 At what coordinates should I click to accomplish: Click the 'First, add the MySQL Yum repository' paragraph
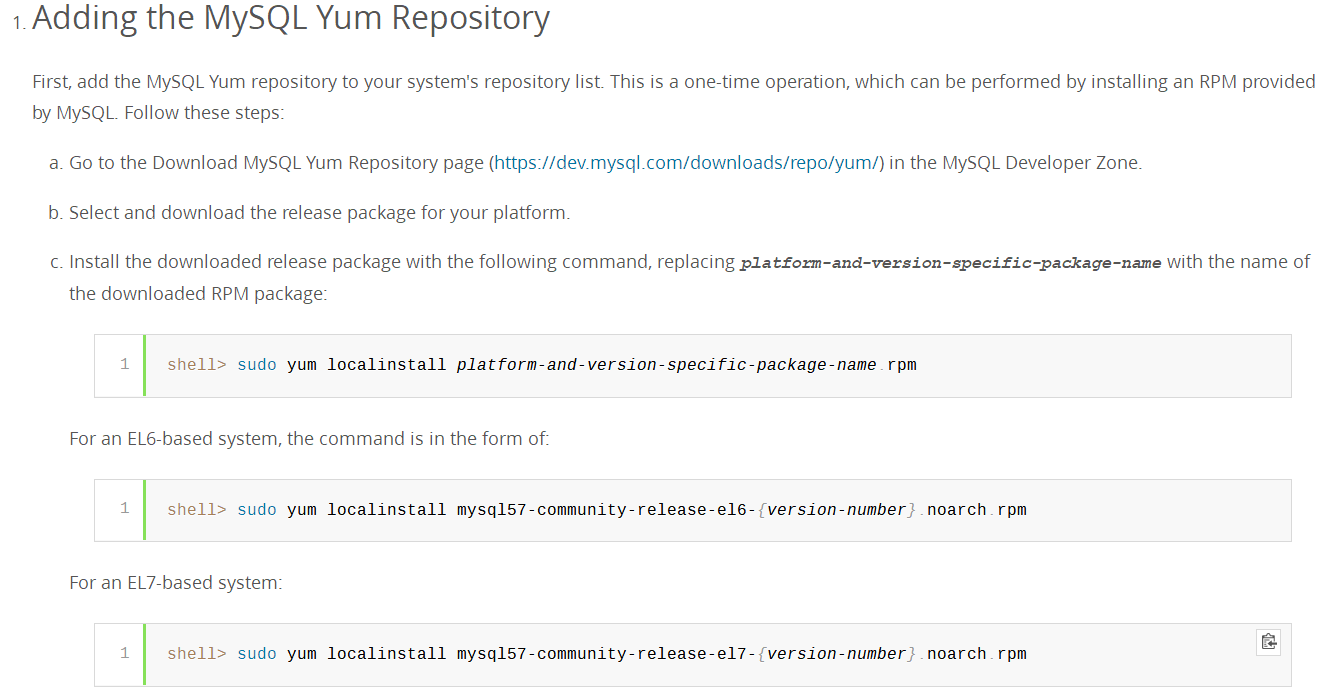[674, 97]
